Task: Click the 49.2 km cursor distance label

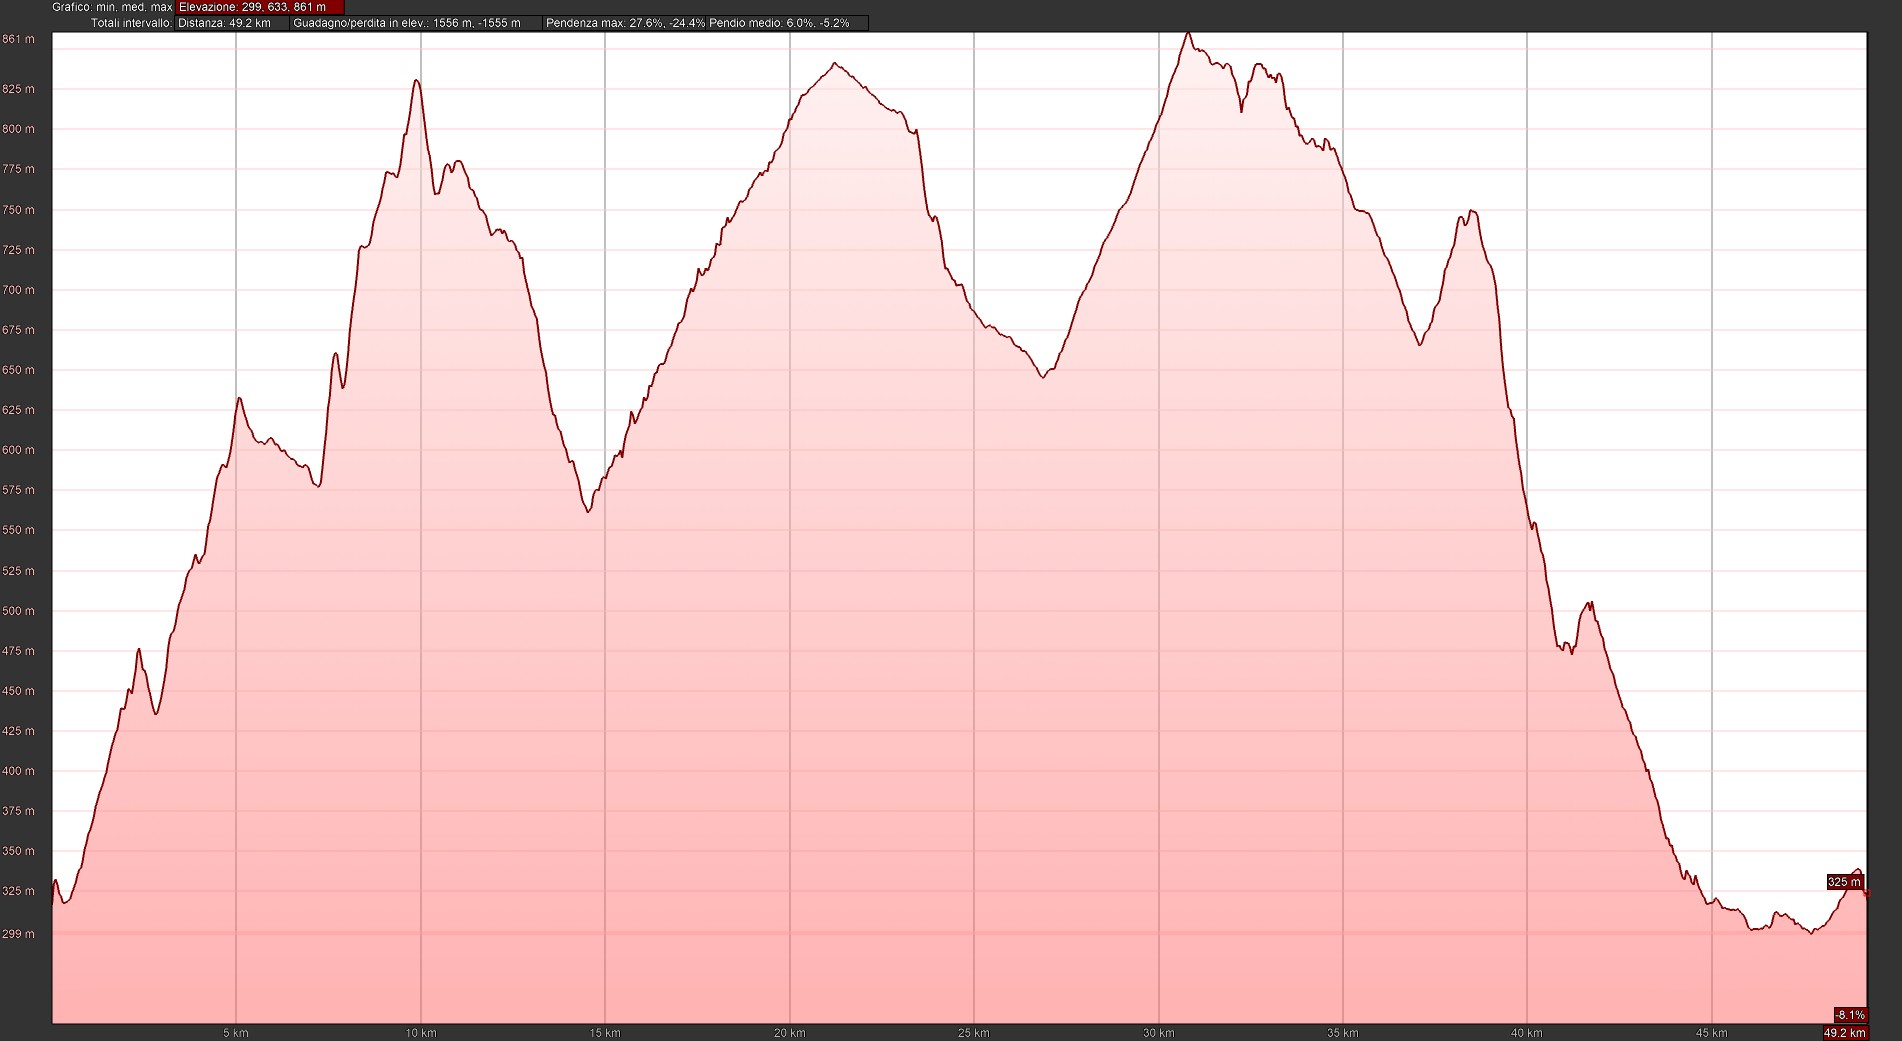Action: [x=1845, y=1033]
